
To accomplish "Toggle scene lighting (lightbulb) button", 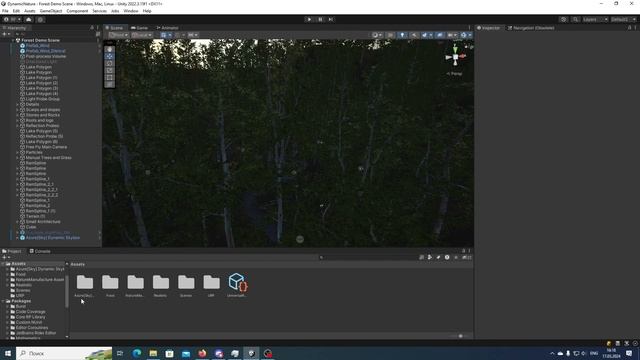I will click(402, 35).
